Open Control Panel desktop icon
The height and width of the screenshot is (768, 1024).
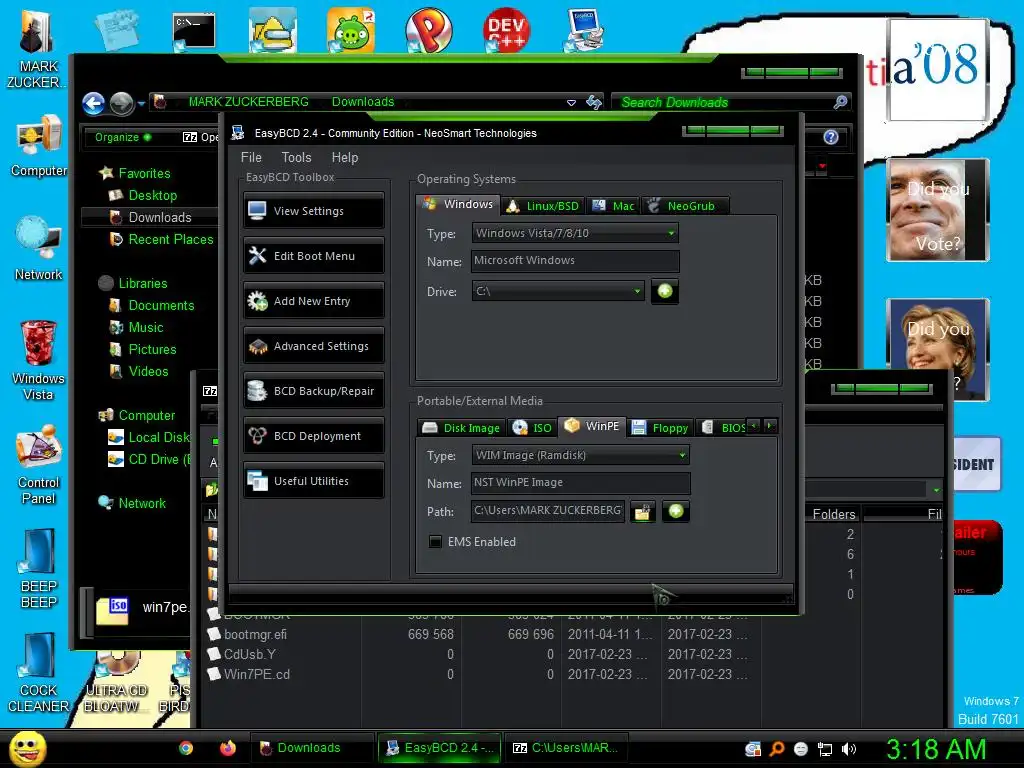pos(38,465)
